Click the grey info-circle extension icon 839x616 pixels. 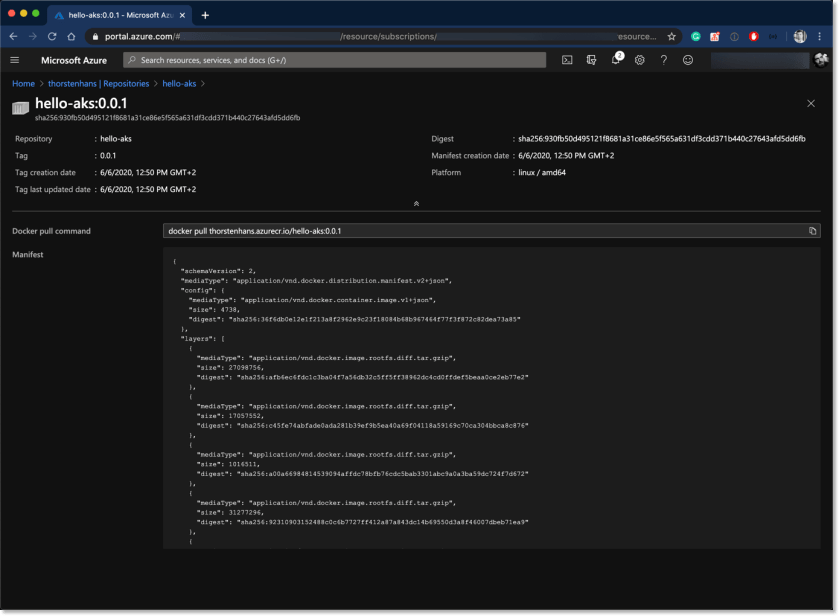(x=734, y=36)
